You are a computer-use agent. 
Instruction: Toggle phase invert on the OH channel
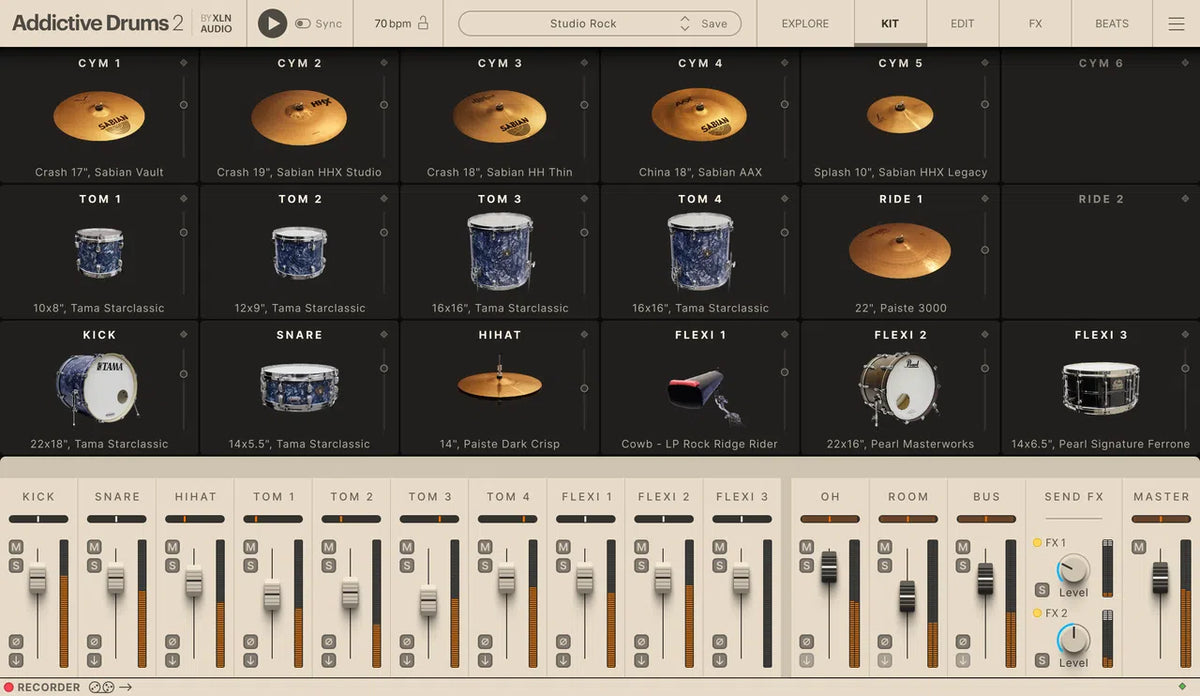(805, 642)
